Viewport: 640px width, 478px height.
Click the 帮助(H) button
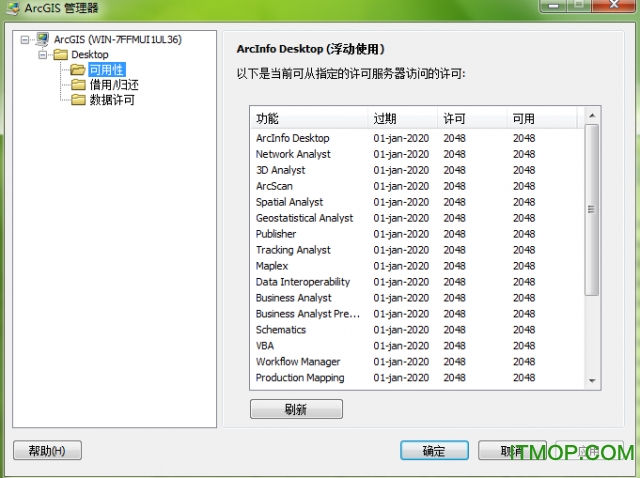click(47, 451)
